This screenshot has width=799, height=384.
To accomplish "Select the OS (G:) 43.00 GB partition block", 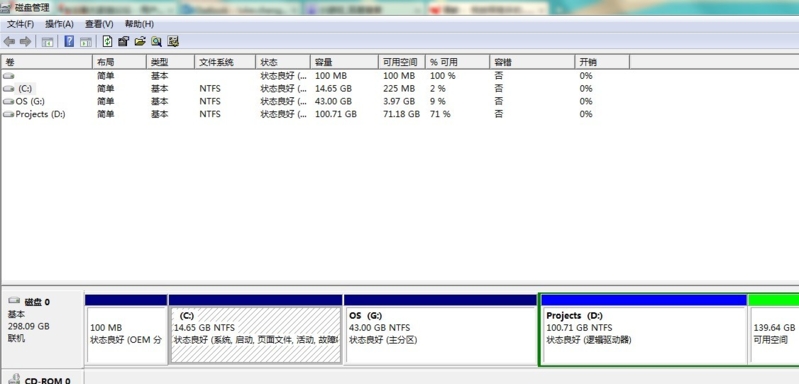I will [x=441, y=330].
